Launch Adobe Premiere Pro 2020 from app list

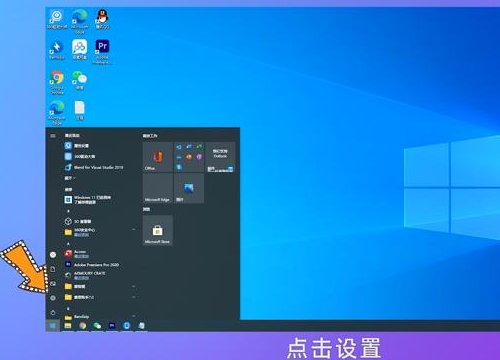(92, 265)
